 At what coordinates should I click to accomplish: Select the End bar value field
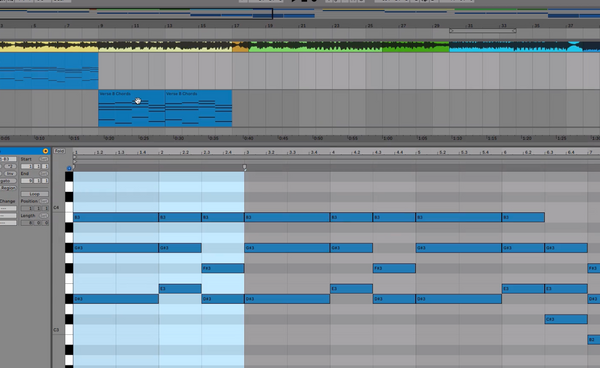(x=26, y=181)
